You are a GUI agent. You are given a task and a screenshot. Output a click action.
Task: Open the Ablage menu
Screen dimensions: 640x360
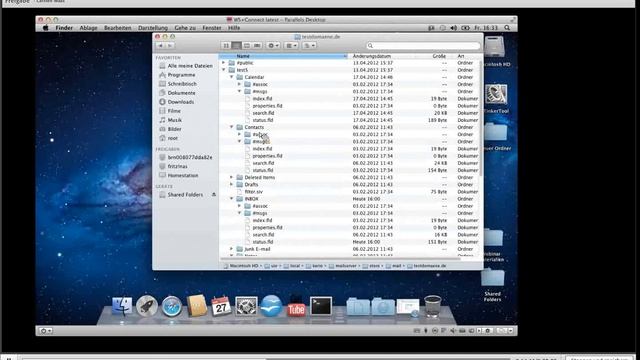tap(89, 28)
